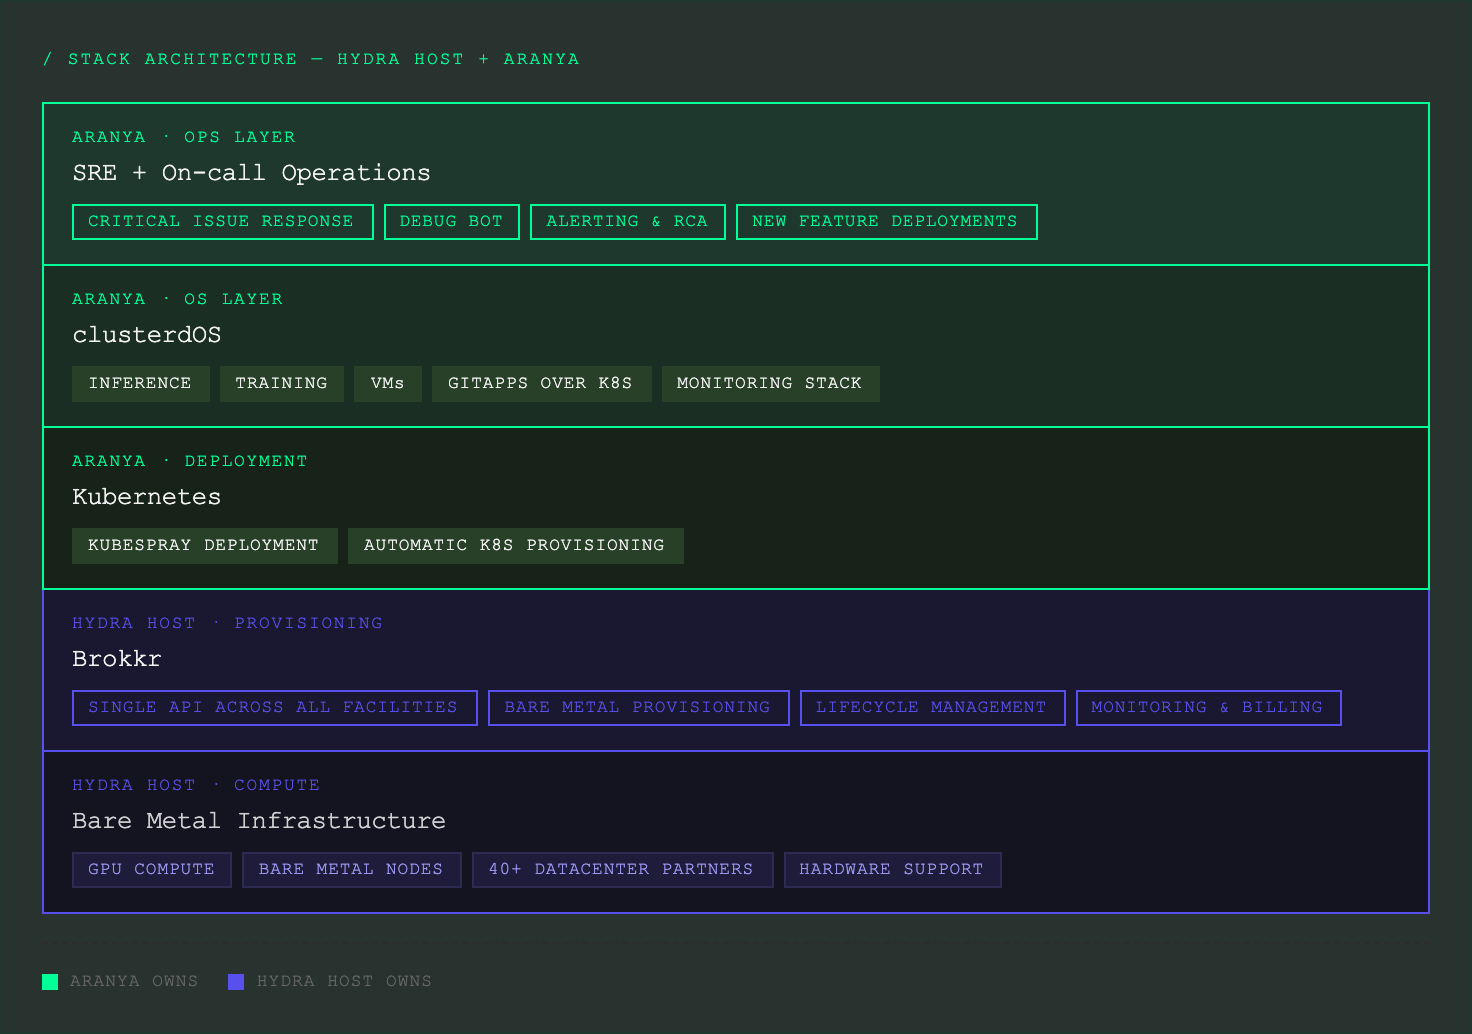
Task: Click the Stack Architecture page title
Action: [x=311, y=59]
